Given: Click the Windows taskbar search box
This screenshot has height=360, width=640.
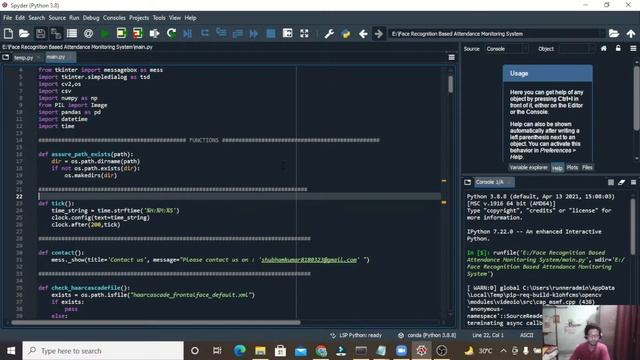Looking at the screenshot, I should [103, 351].
